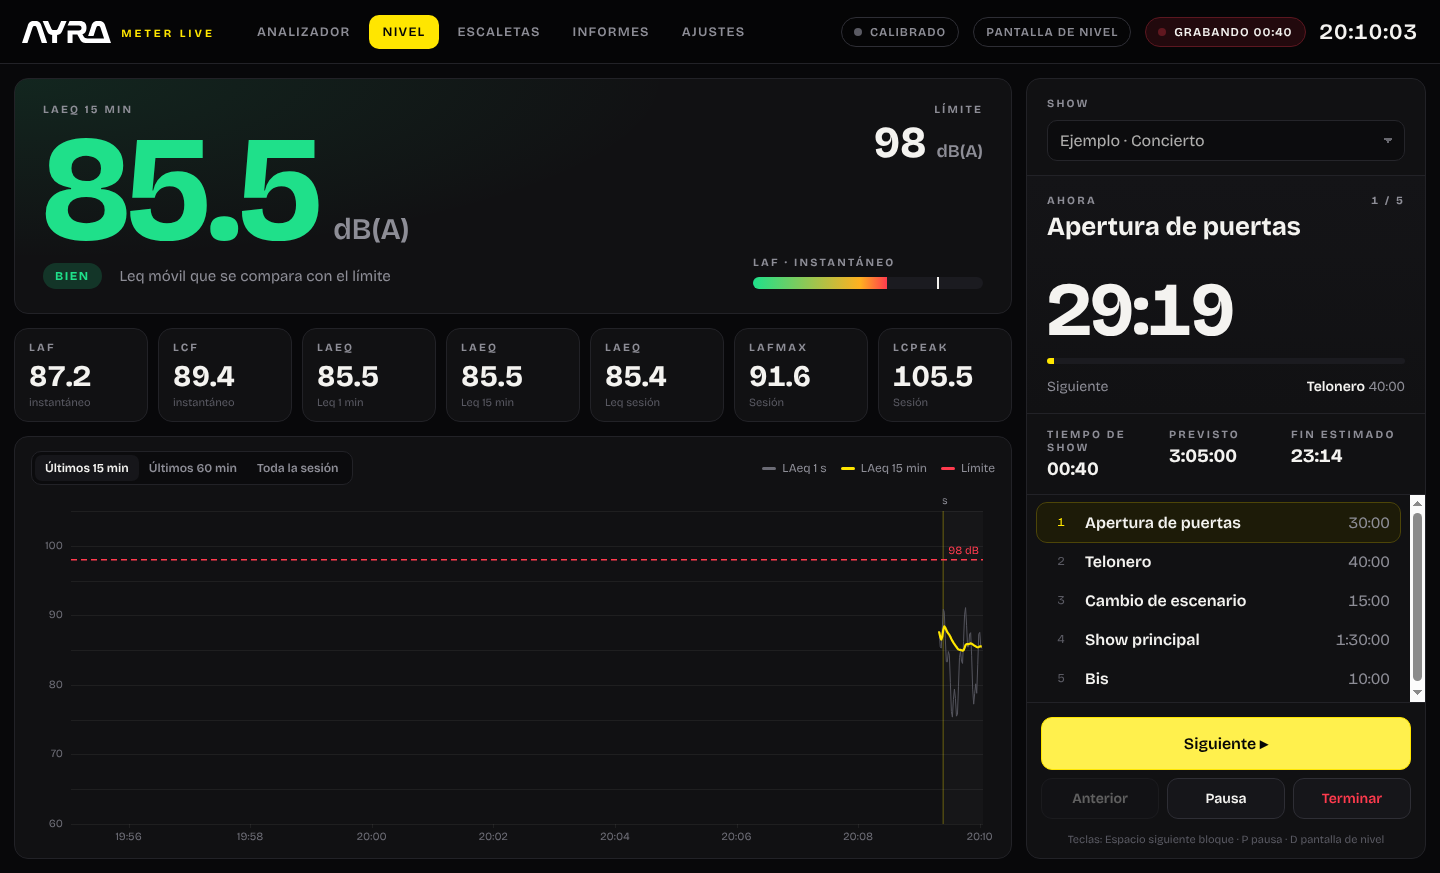Click the setlist vertical scrollbar
This screenshot has width=1440, height=873.
pos(1417,597)
